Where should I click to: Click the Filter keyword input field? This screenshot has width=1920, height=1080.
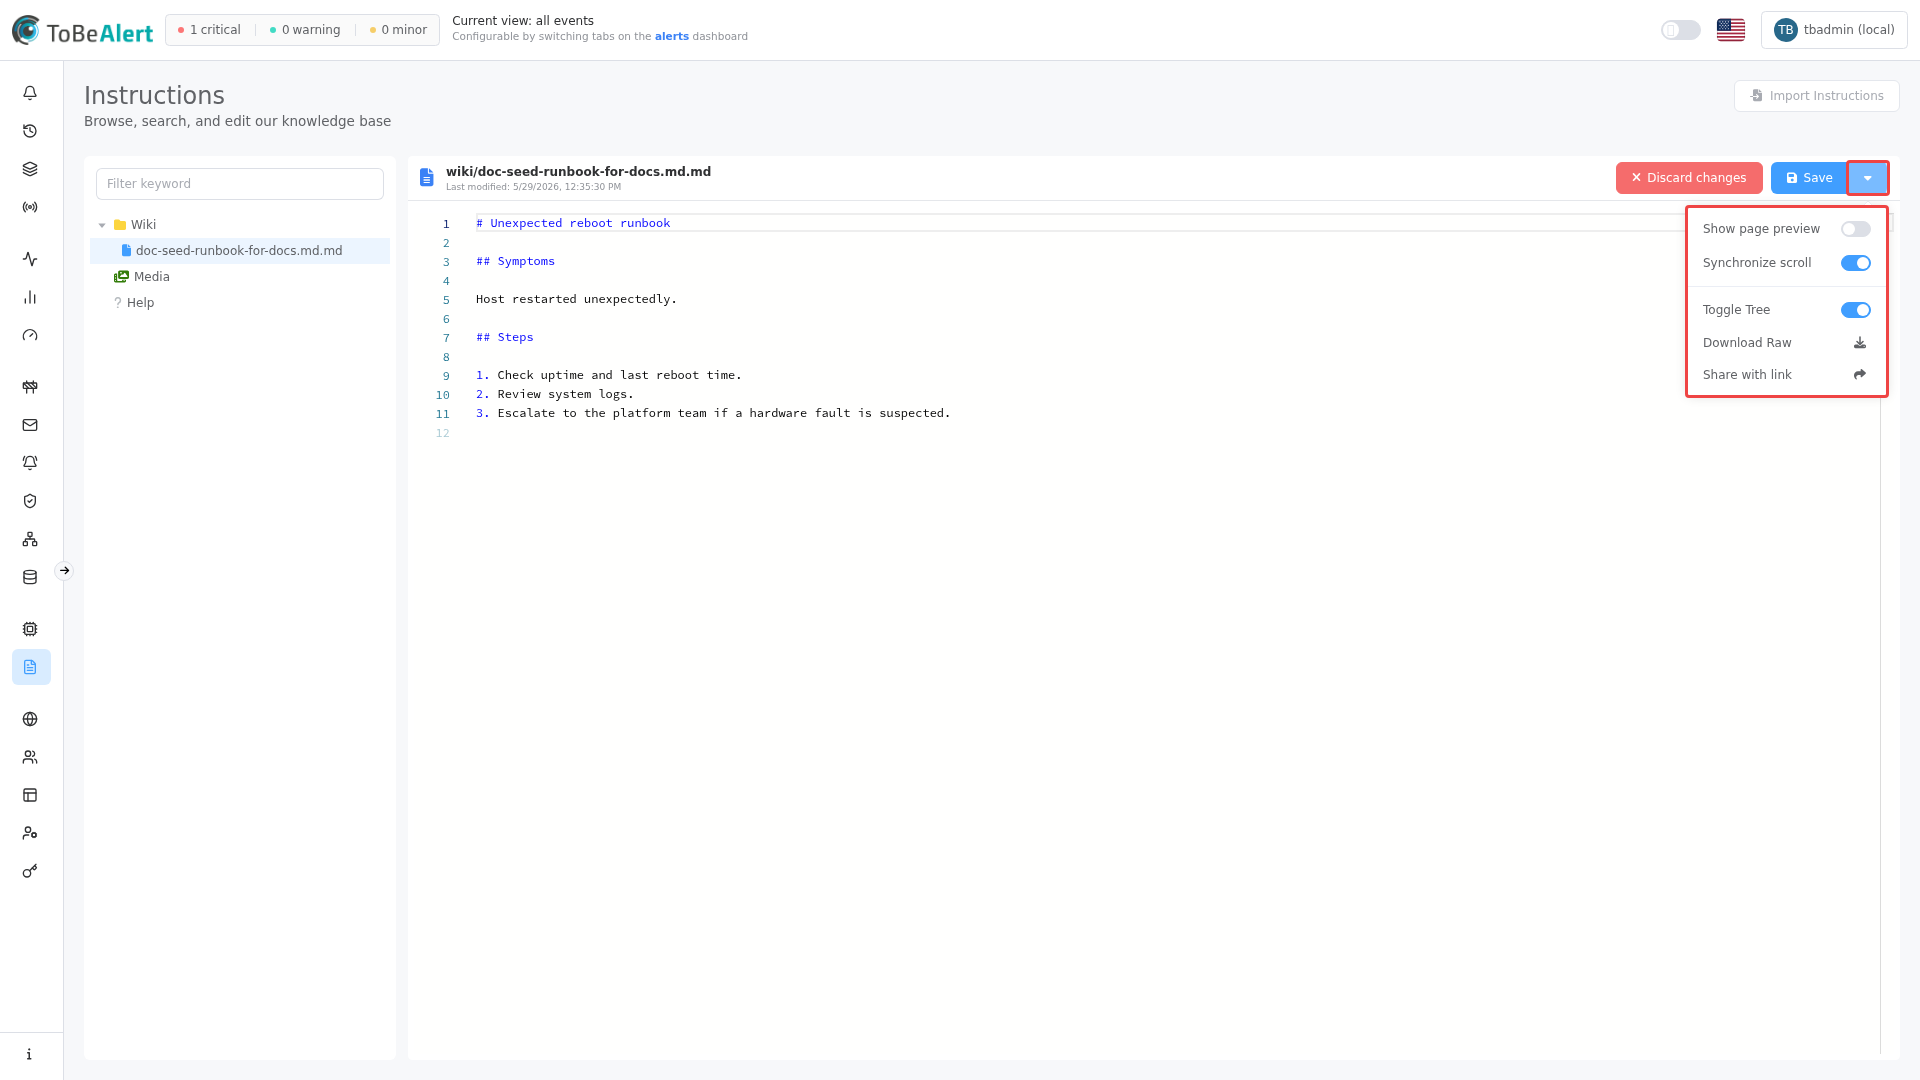[x=240, y=184]
